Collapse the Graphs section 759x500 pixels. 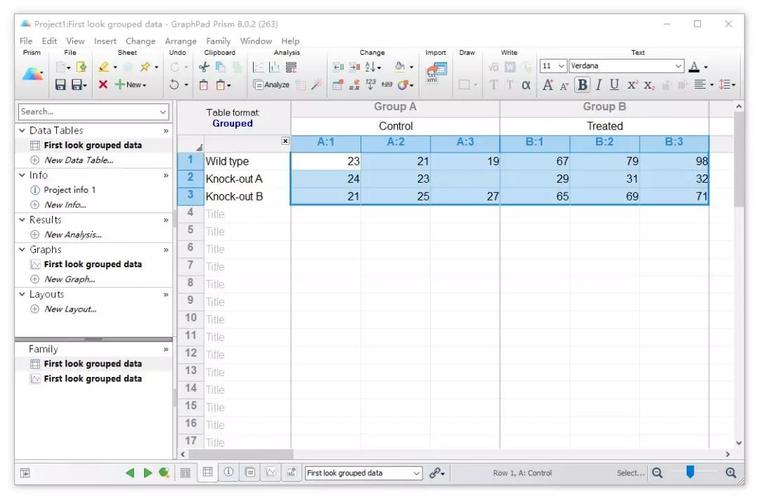pyautogui.click(x=22, y=250)
